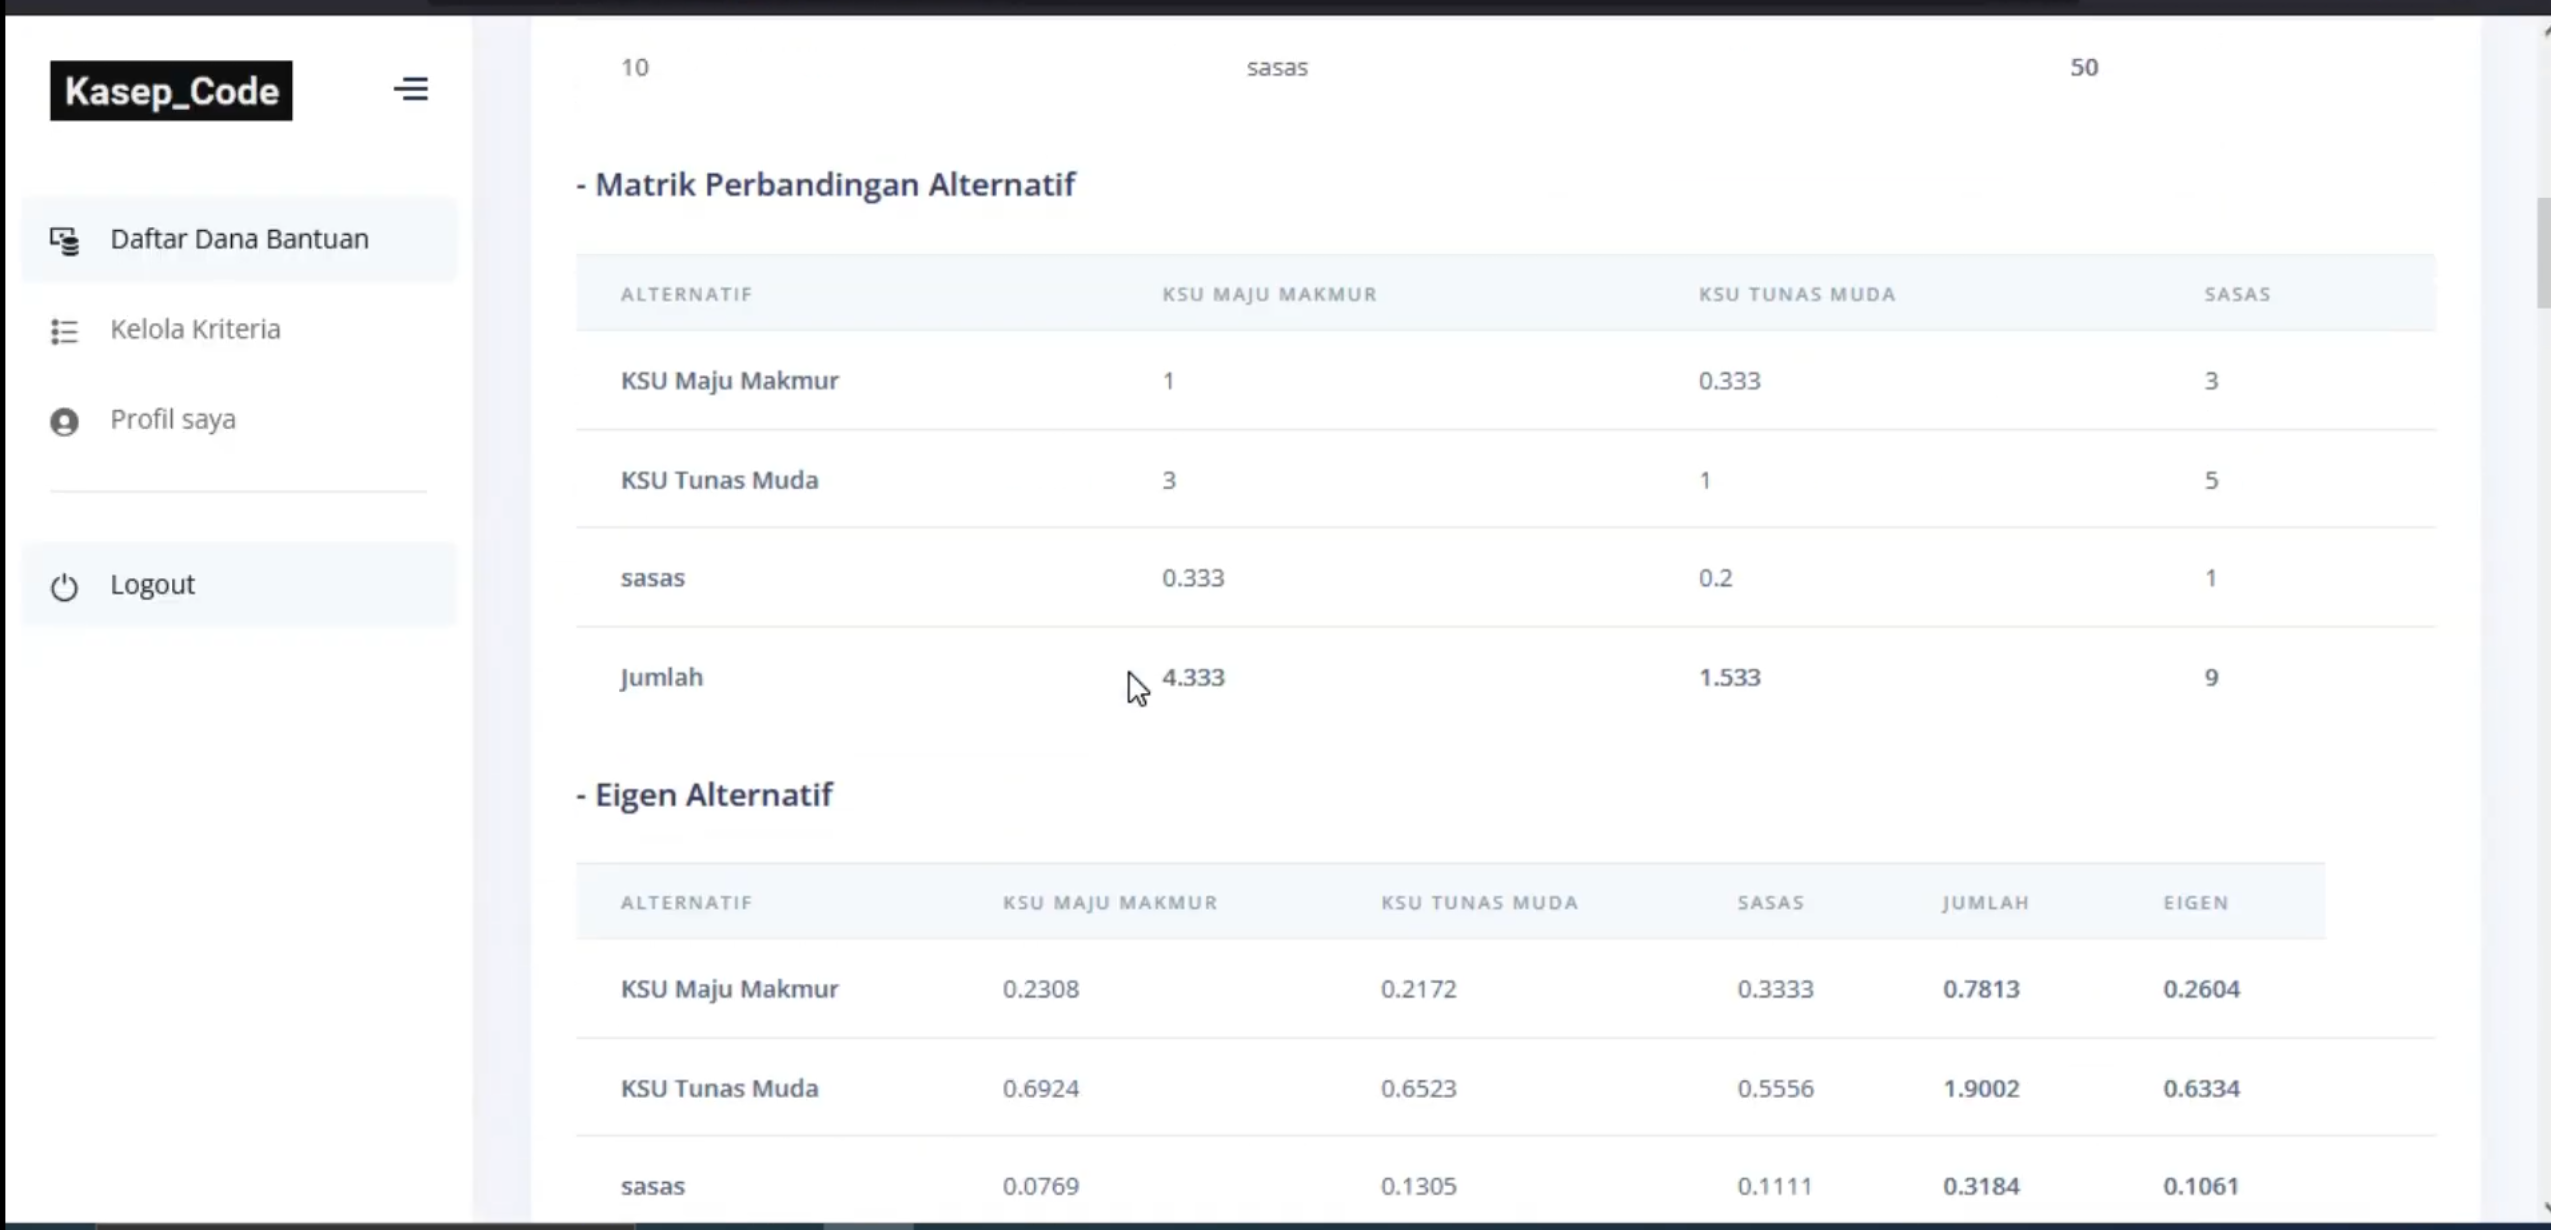Click value 0.1111 in Eigen table
Screen dimensions: 2551x1230
click(x=1775, y=1185)
